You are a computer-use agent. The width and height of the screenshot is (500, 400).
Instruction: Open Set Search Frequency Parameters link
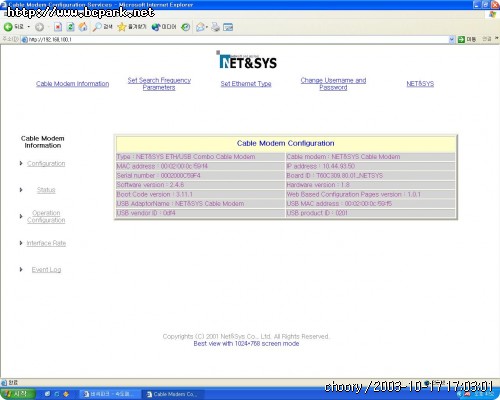click(159, 84)
